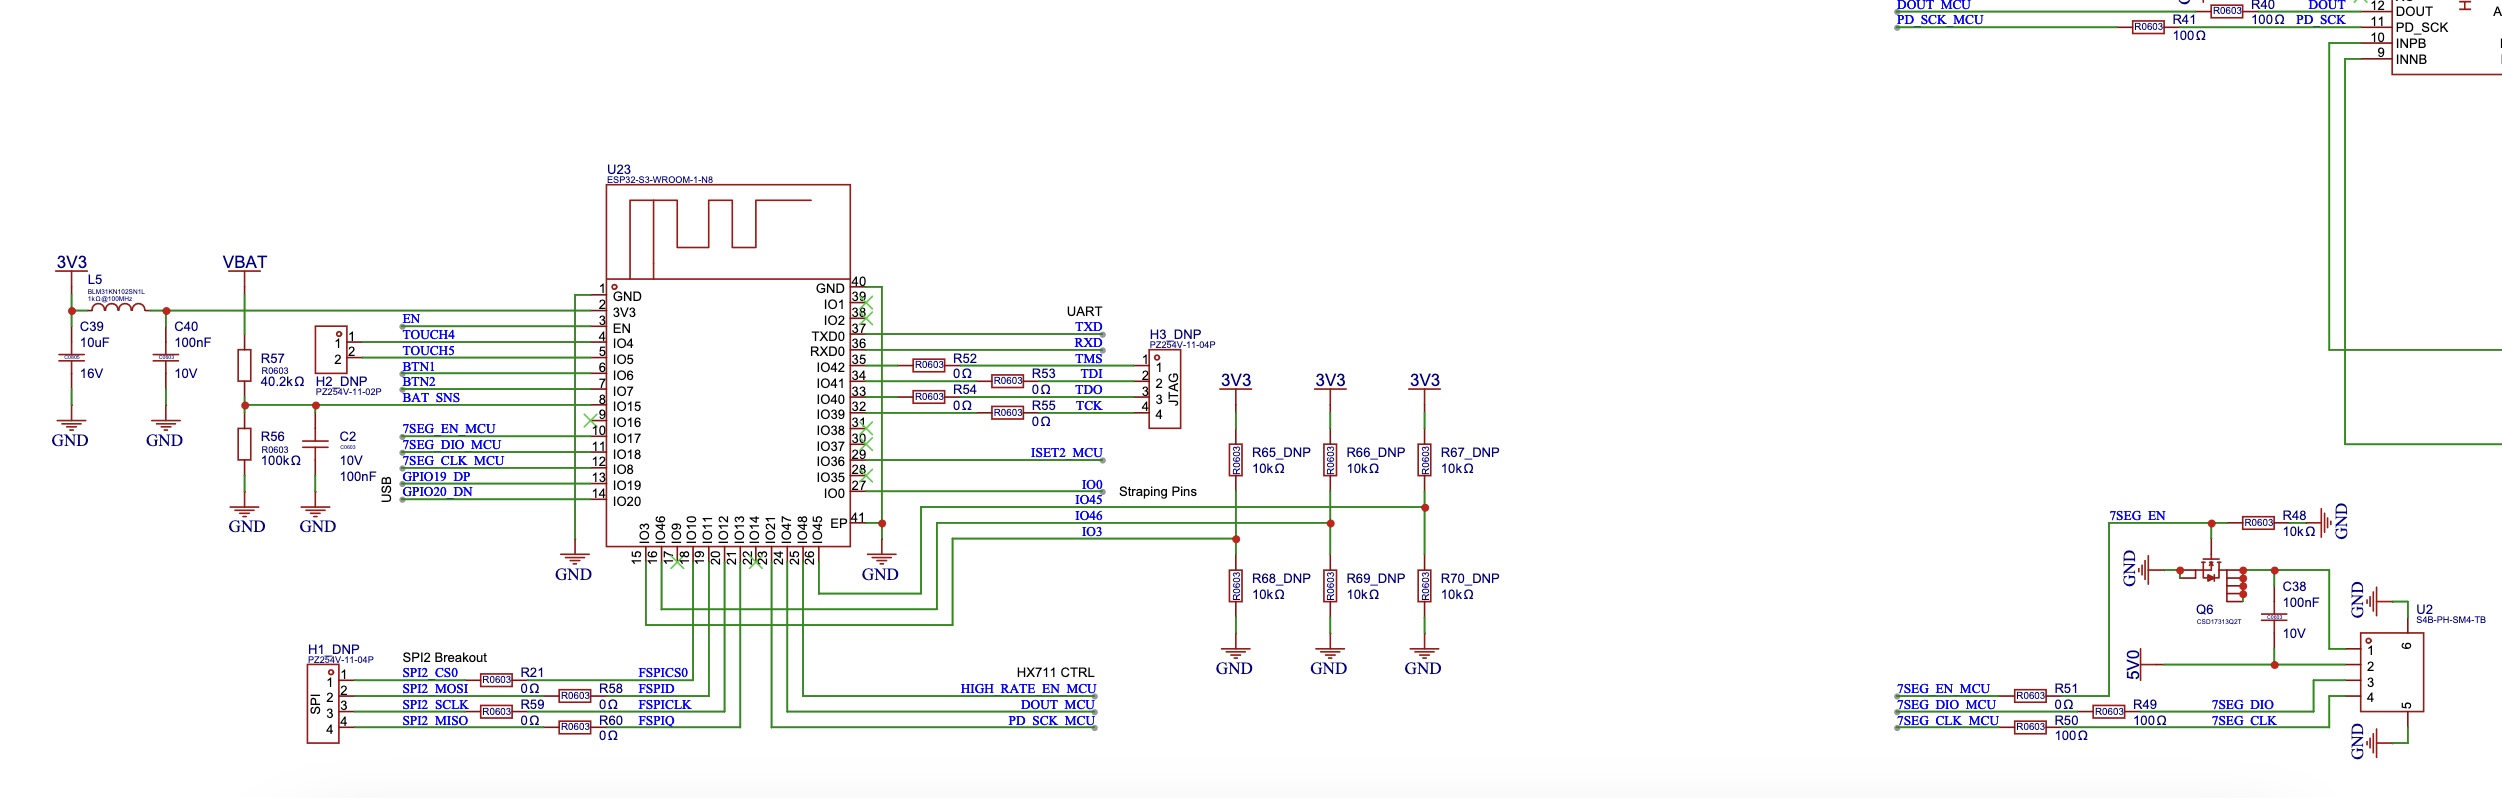The image size is (2502, 798).
Task: Select the C38 100nF capacitor label
Action: tap(2300, 595)
